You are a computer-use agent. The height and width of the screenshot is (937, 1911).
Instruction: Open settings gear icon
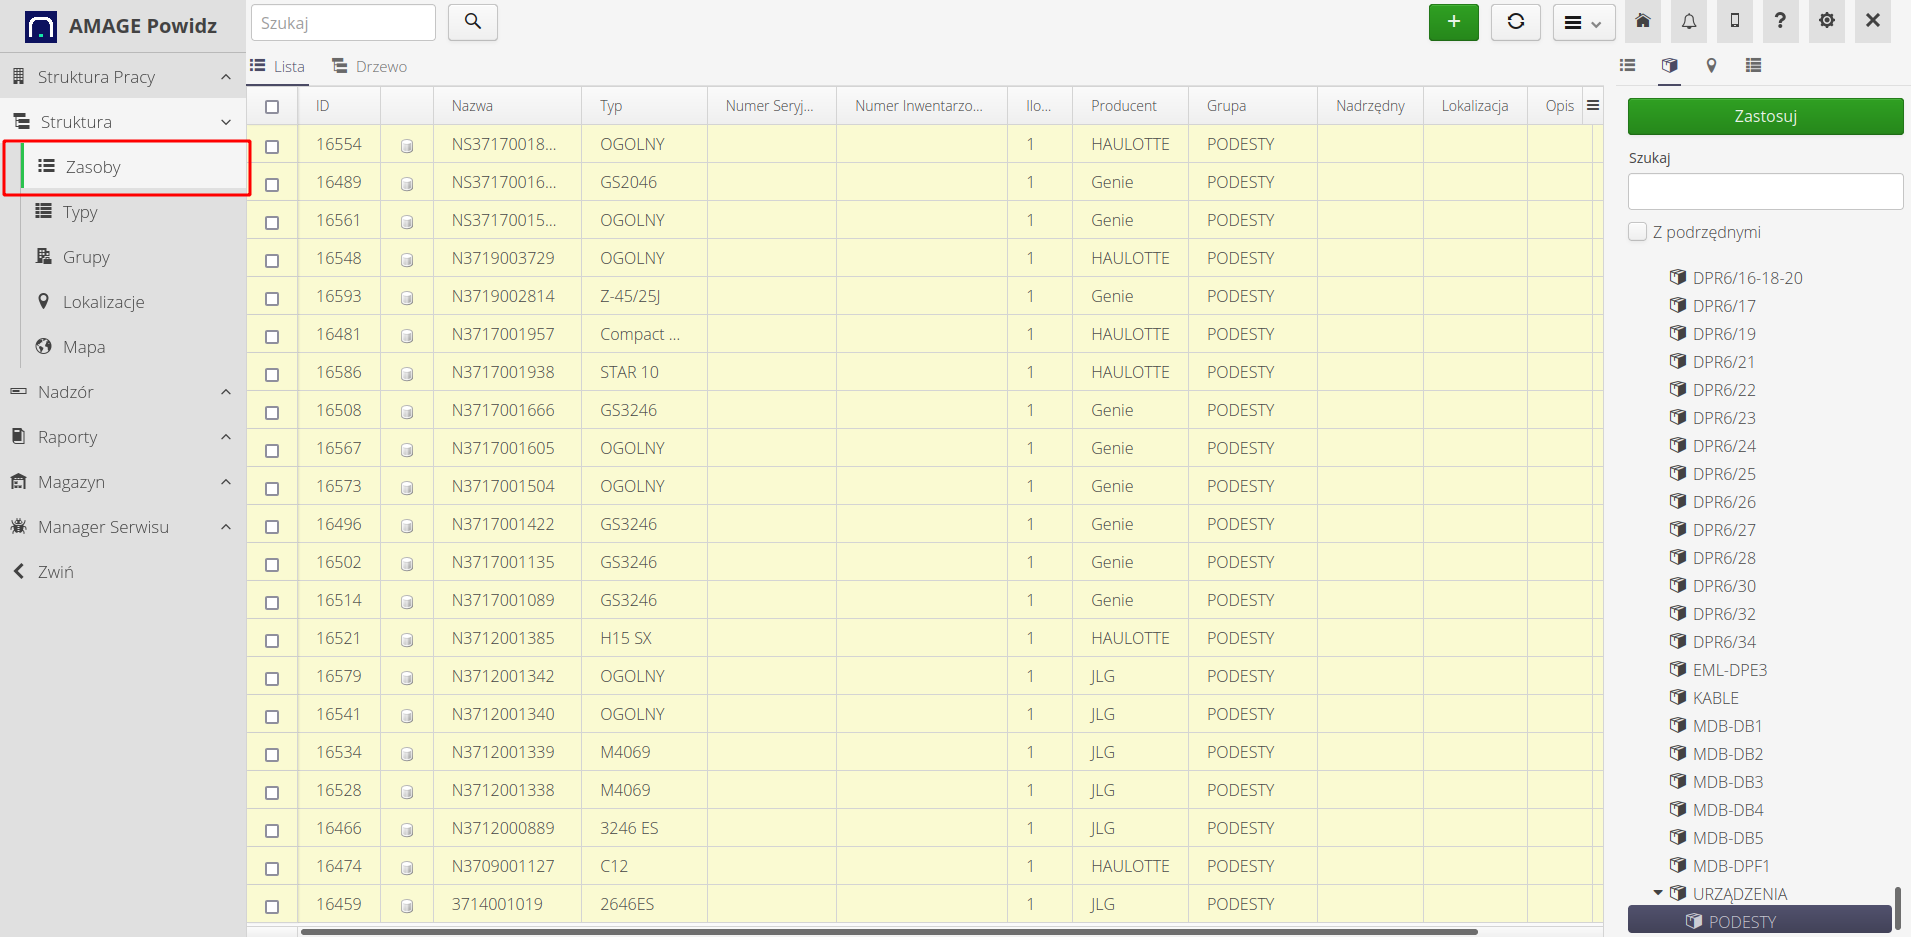point(1826,21)
